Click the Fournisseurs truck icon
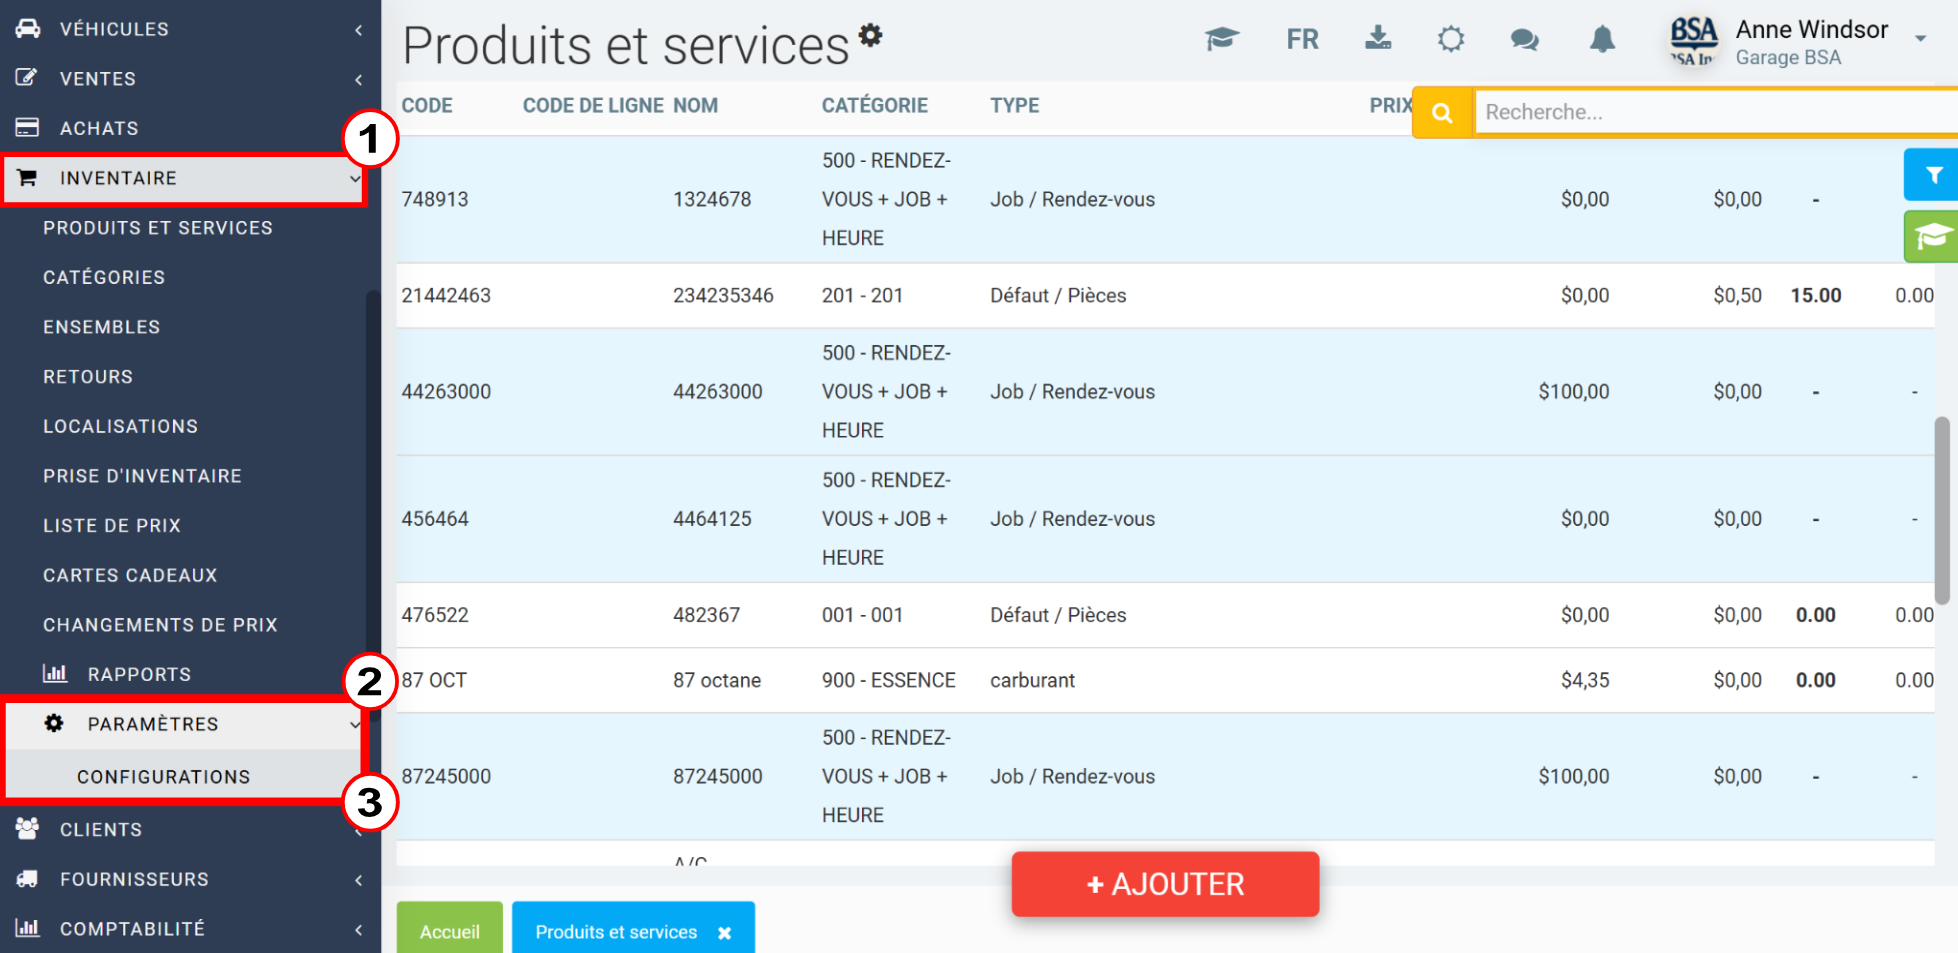Image resolution: width=1958 pixels, height=953 pixels. click(x=27, y=879)
